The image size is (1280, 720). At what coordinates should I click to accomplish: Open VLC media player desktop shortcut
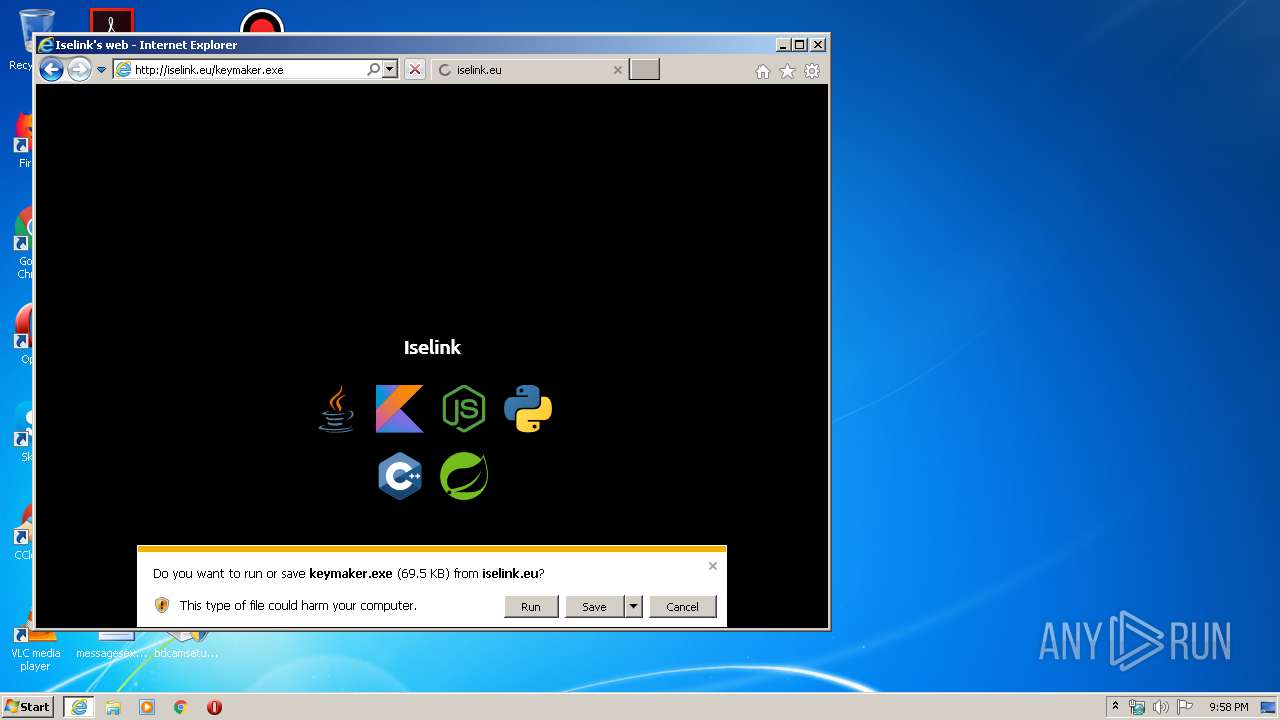[35, 650]
